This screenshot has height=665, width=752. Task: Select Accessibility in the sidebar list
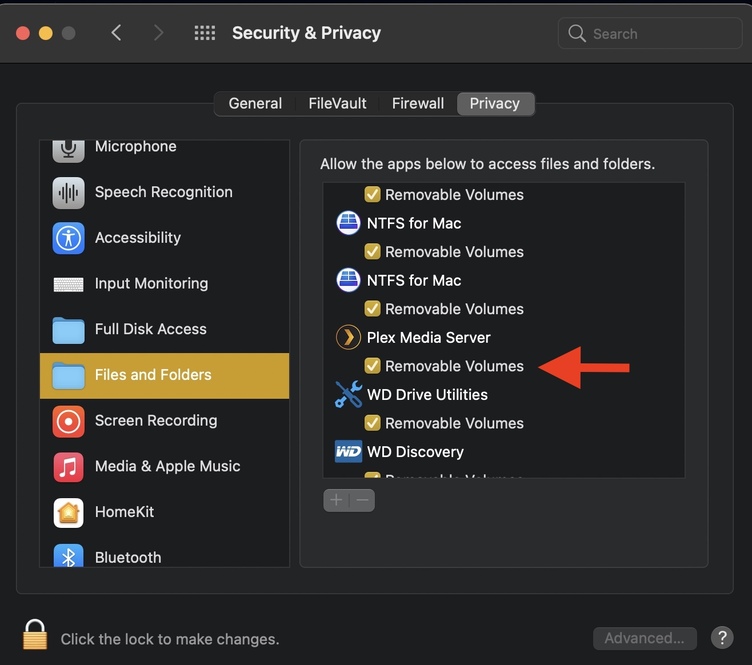coord(164,238)
